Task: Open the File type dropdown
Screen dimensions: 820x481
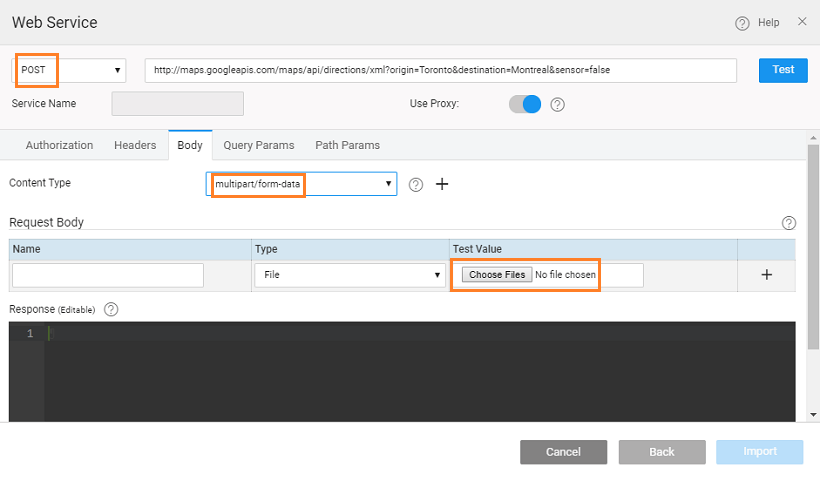Action: 349,275
